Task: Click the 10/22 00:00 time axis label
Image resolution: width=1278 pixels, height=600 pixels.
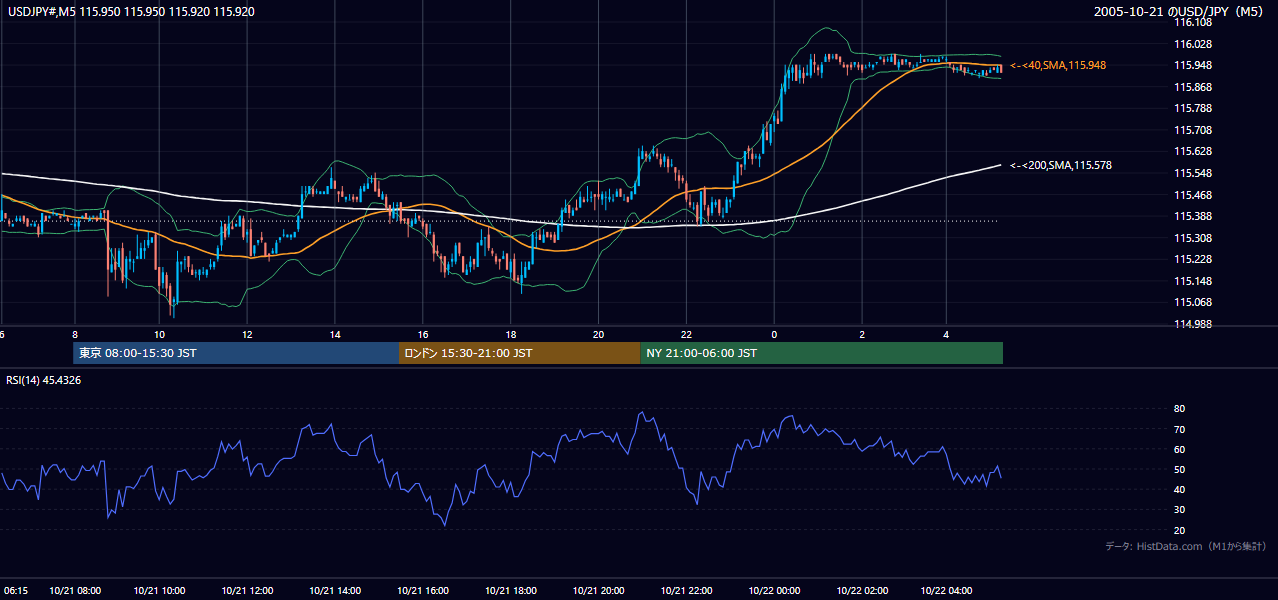Action: 773,591
